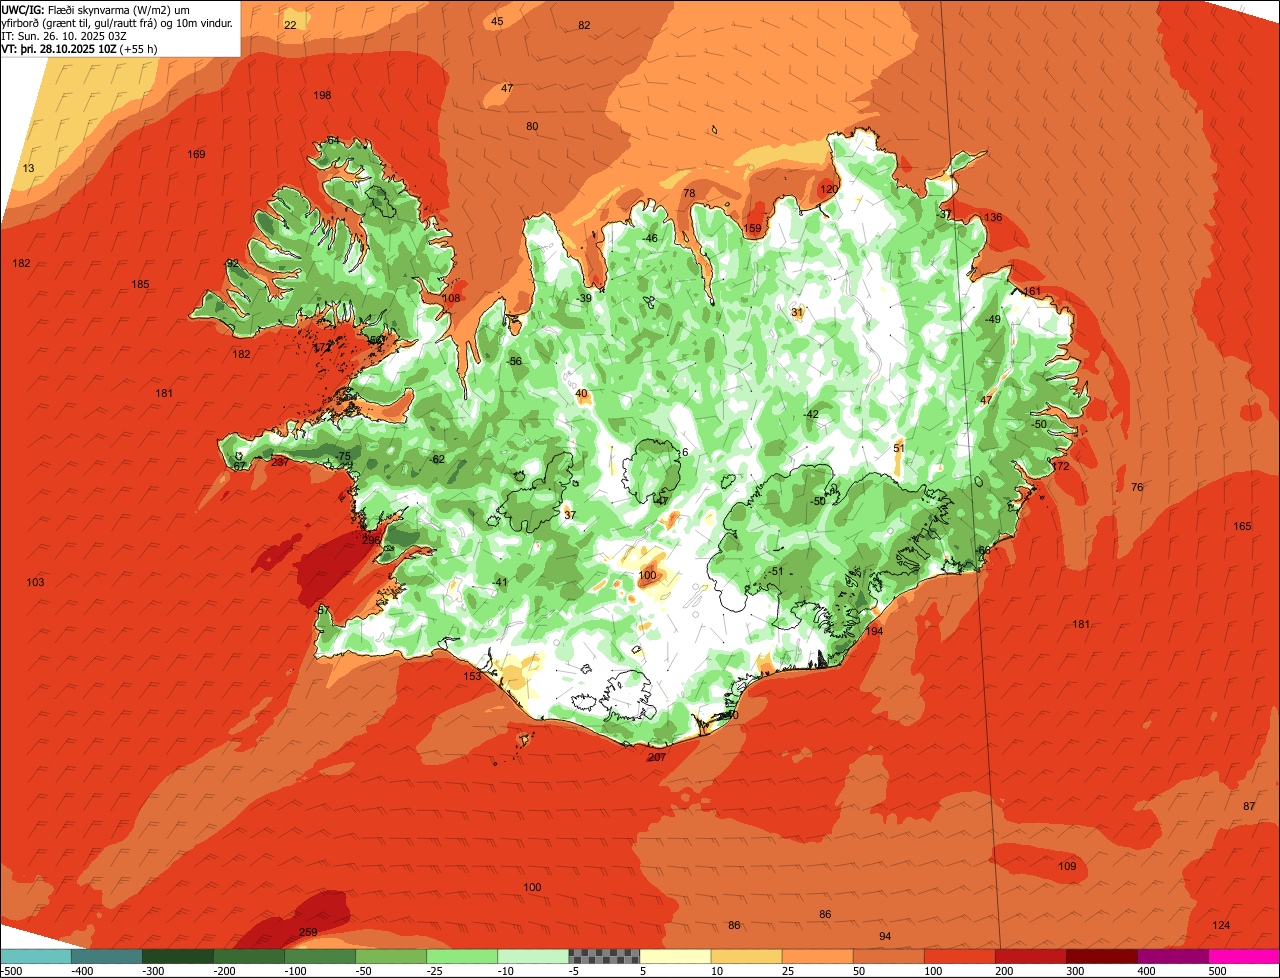Click the map value 198
Viewport: 1280px width, 978px height.
point(322,95)
